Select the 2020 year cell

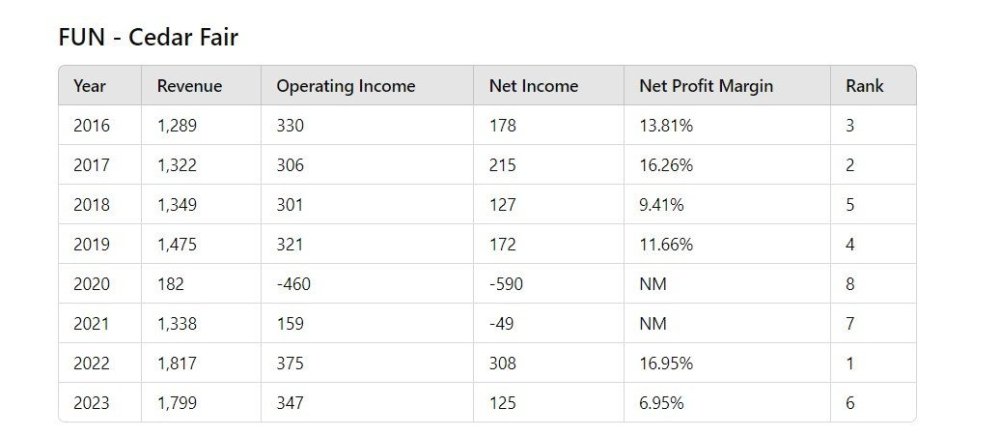(91, 284)
